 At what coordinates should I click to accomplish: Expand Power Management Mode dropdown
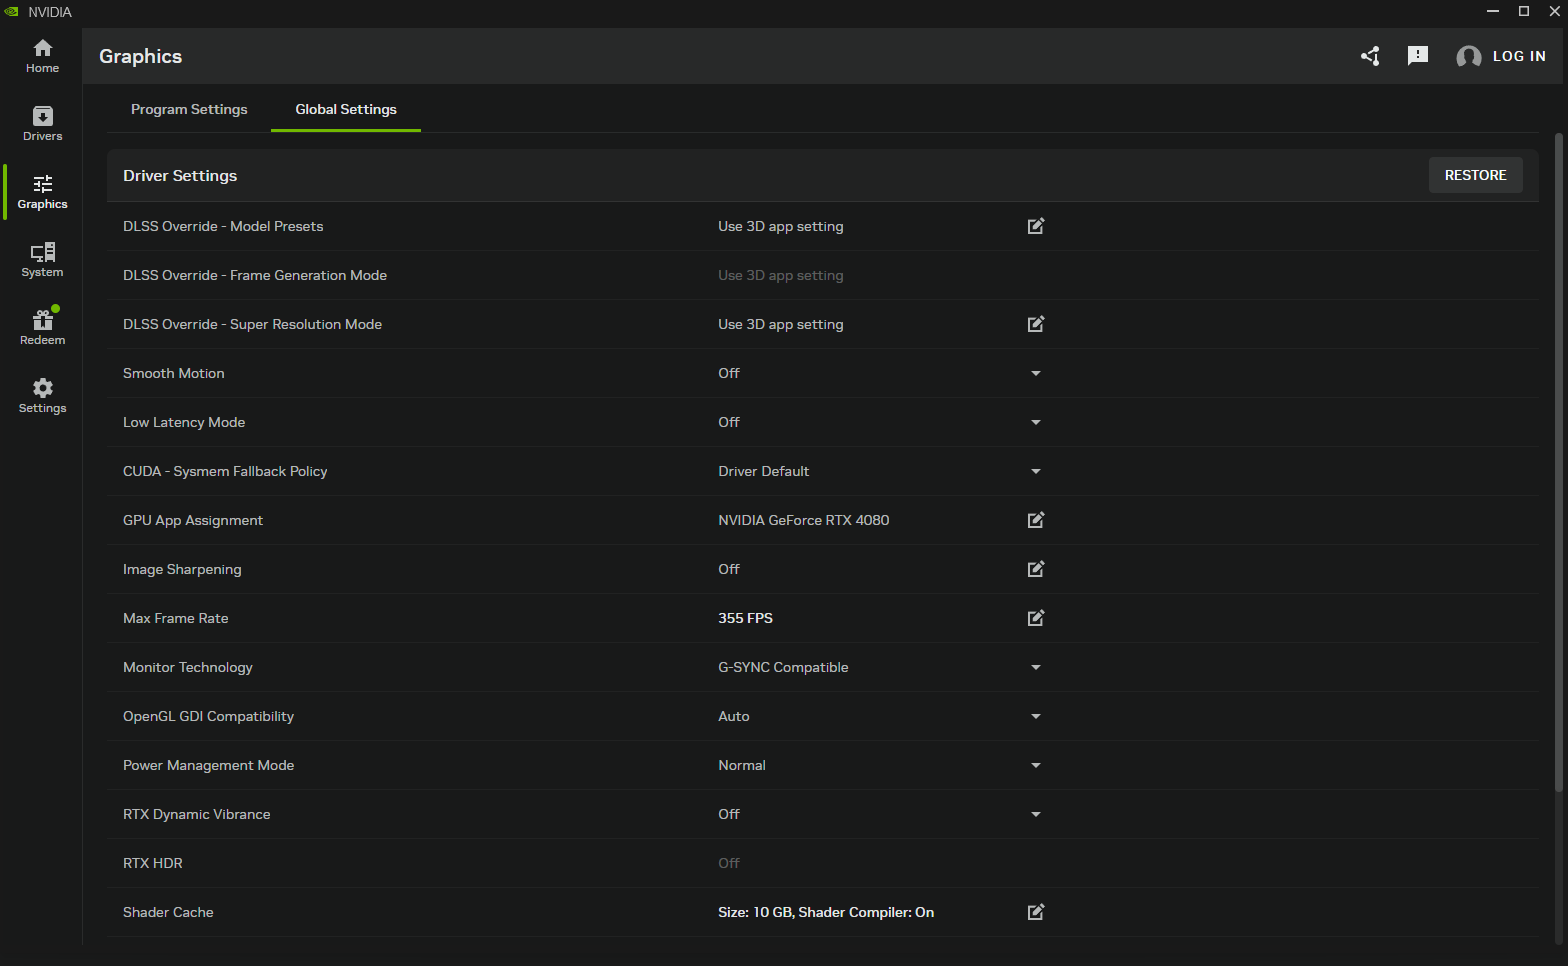coord(1036,765)
